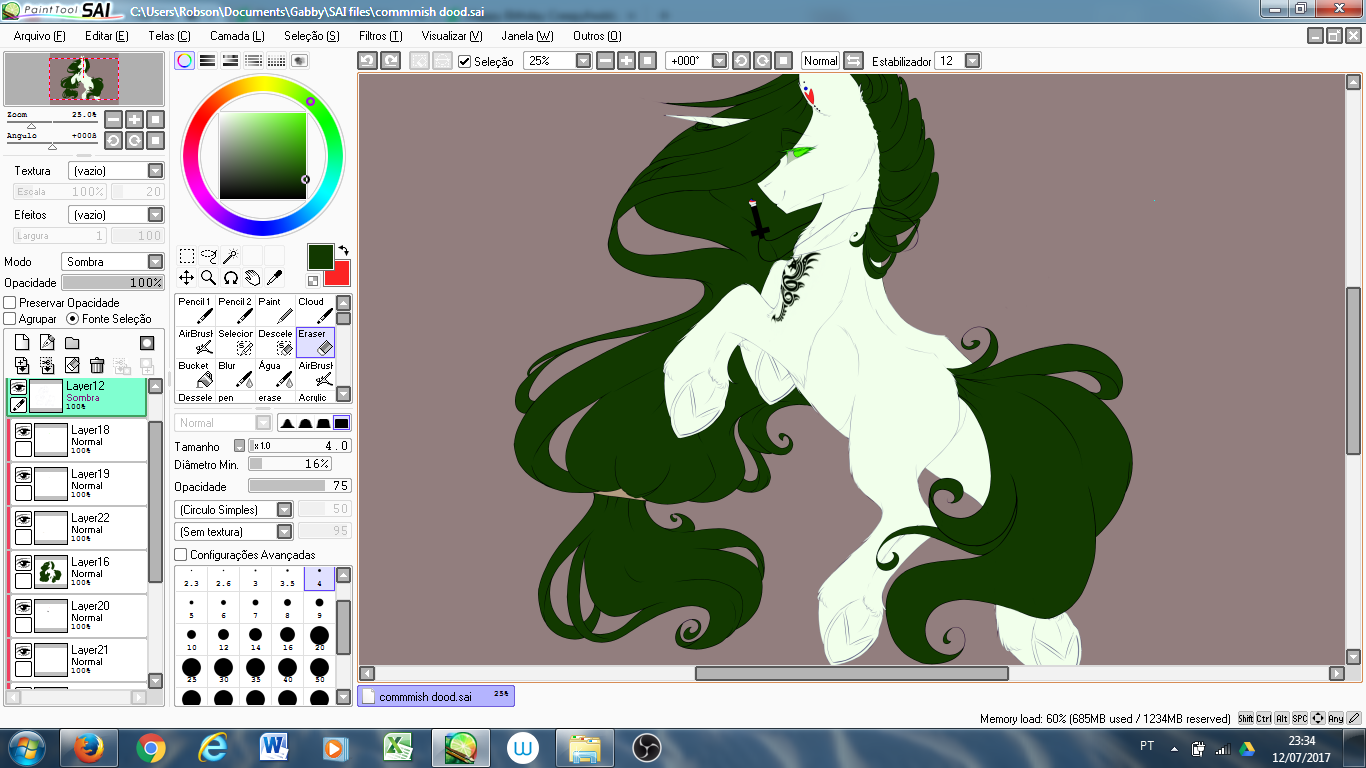Toggle visibility of Layer22
This screenshot has width=1366, height=768.
tap(23, 519)
